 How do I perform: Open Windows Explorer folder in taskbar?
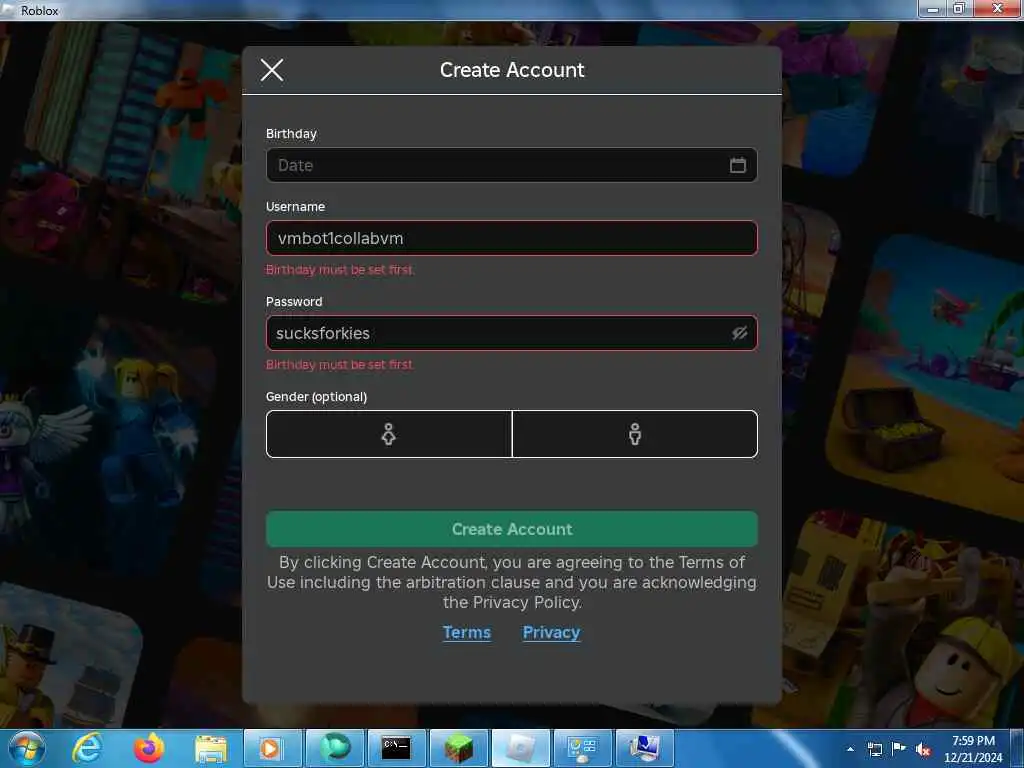pyautogui.click(x=210, y=748)
